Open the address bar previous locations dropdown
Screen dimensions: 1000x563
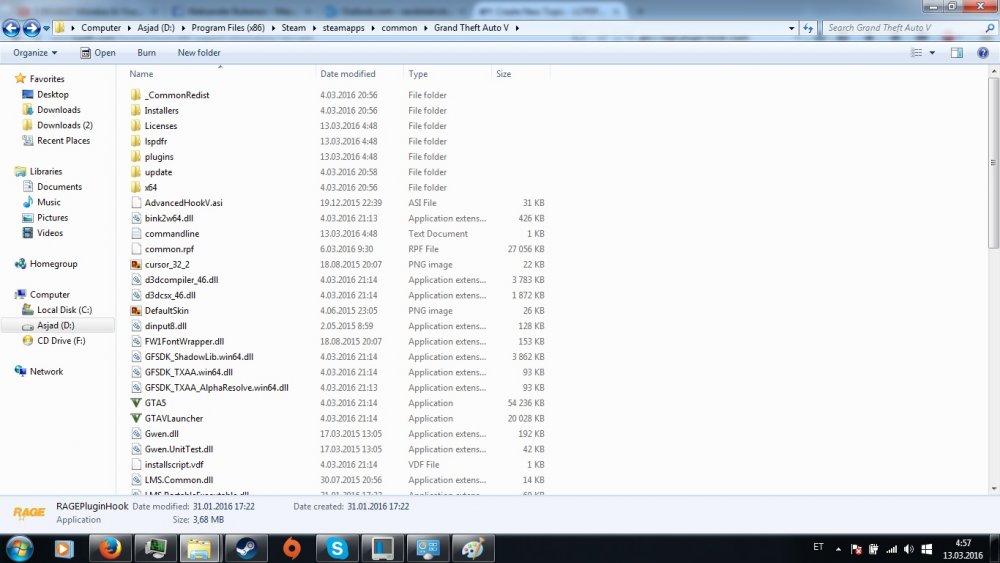point(791,28)
